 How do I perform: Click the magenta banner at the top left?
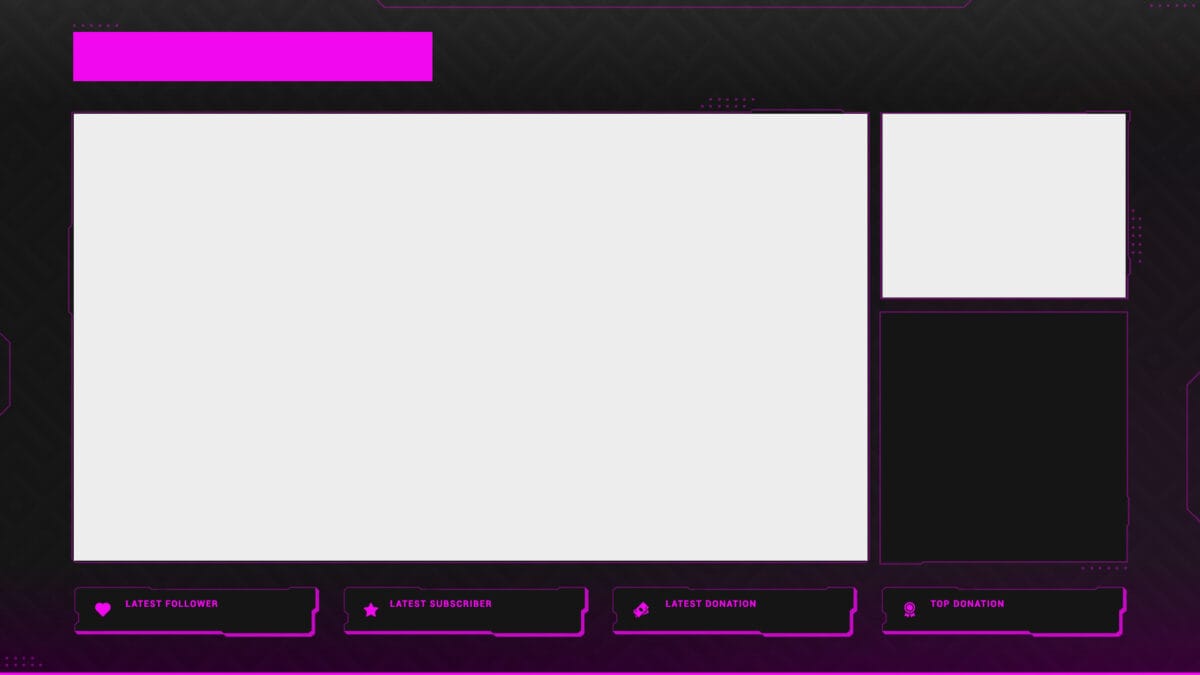pyautogui.click(x=251, y=56)
